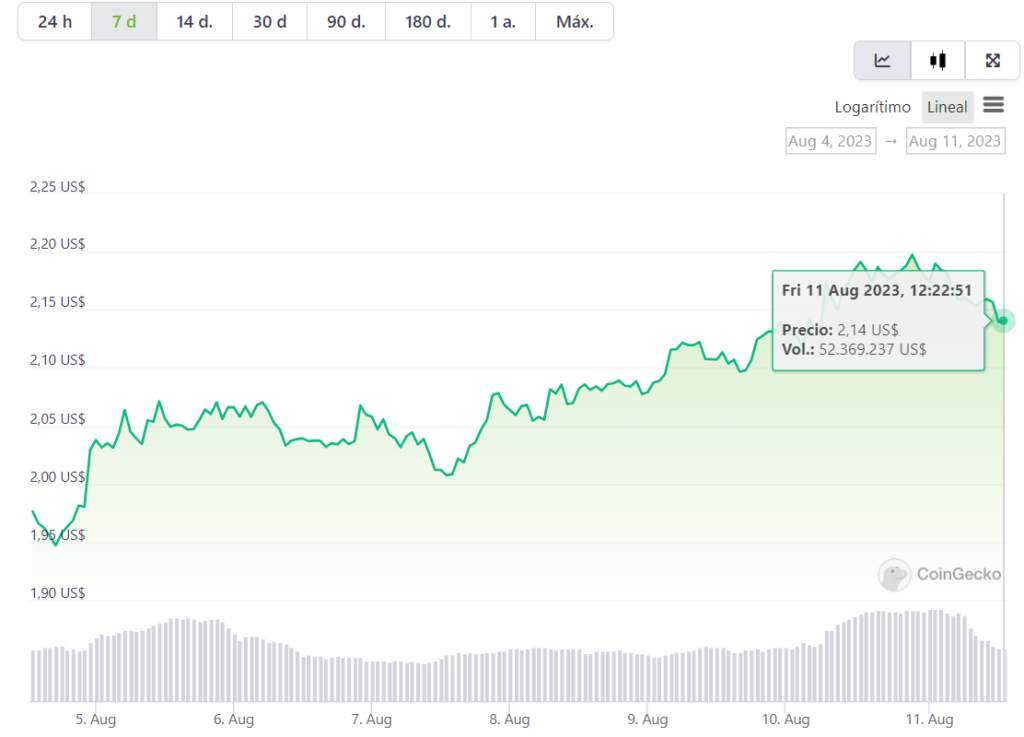
Task: Show the Máx. full history range
Action: (x=575, y=22)
